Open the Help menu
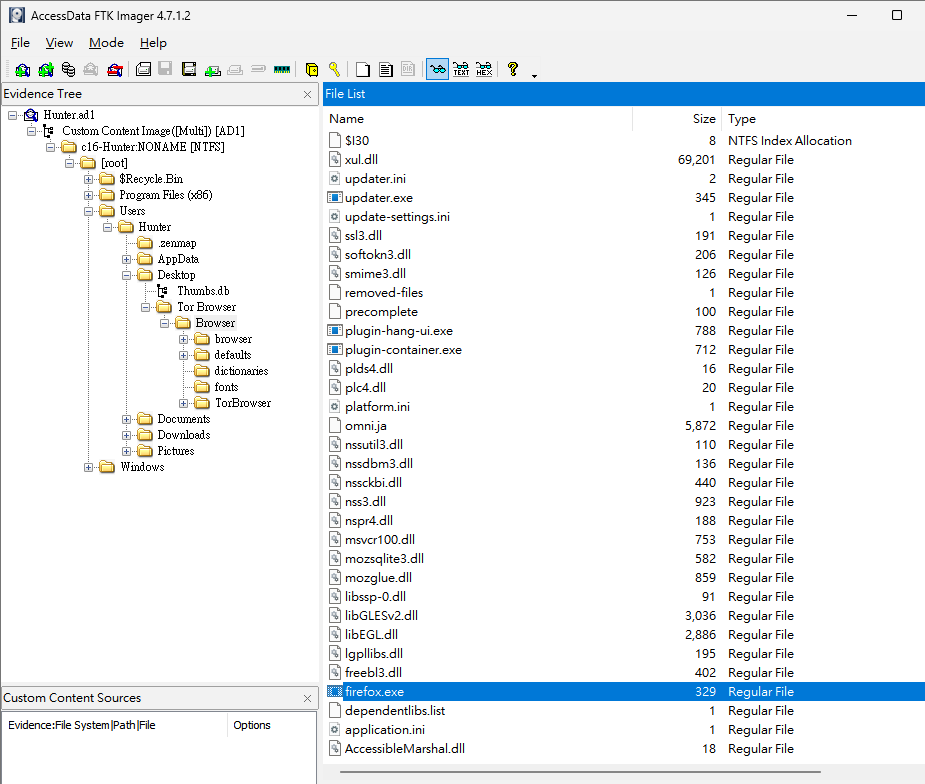This screenshot has height=784, width=925. click(153, 43)
